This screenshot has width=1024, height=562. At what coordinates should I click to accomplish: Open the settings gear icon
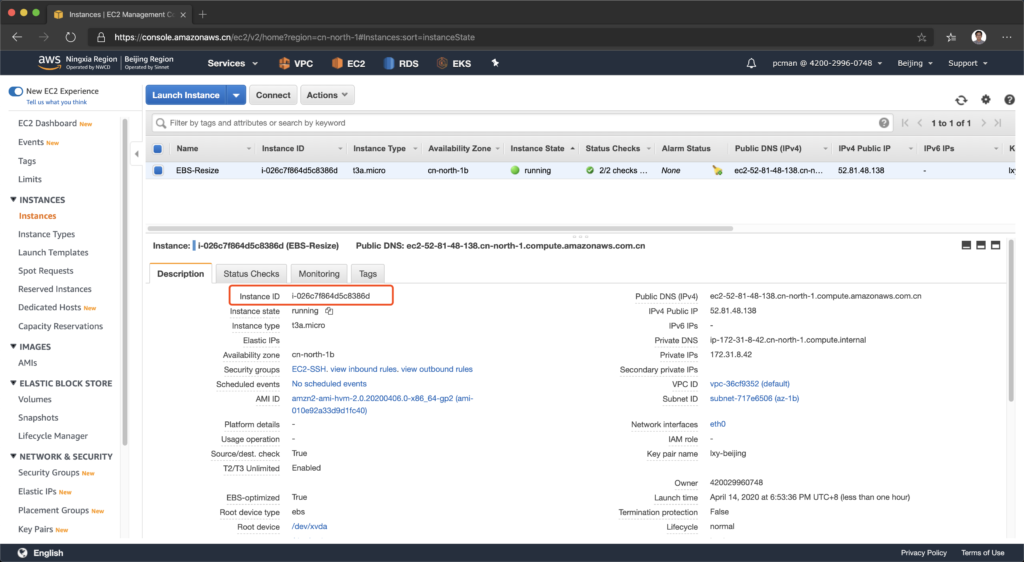pos(985,100)
